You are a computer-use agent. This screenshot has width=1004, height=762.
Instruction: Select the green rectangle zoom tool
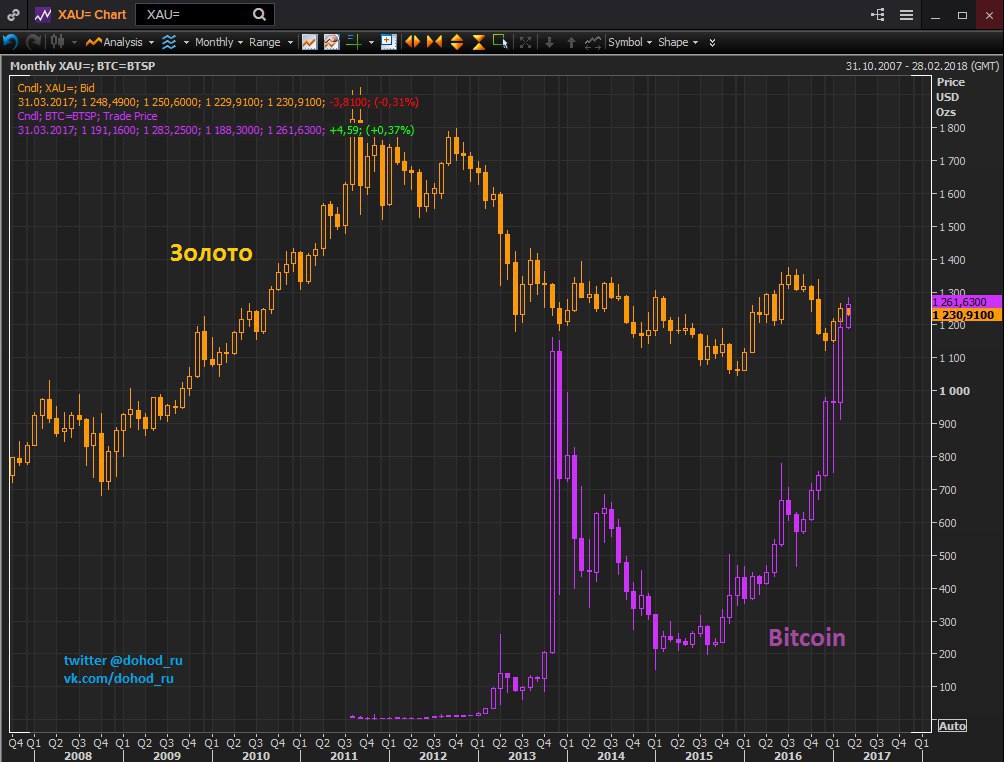click(x=500, y=42)
